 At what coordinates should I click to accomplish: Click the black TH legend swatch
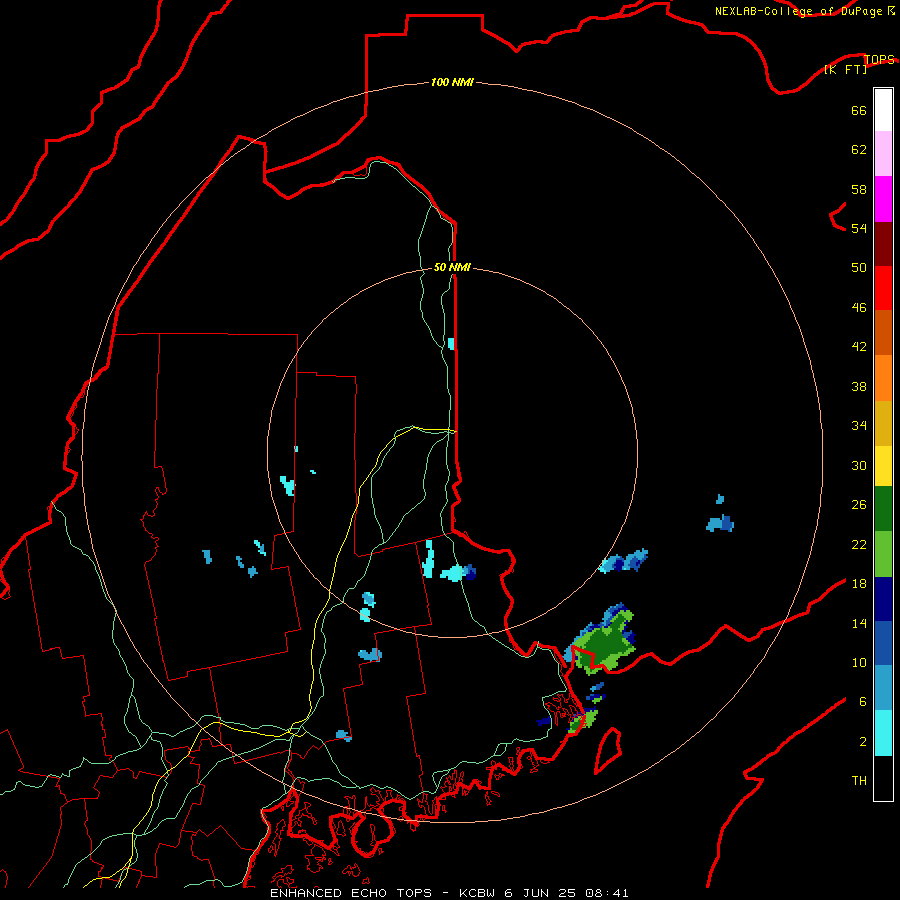[x=883, y=778]
